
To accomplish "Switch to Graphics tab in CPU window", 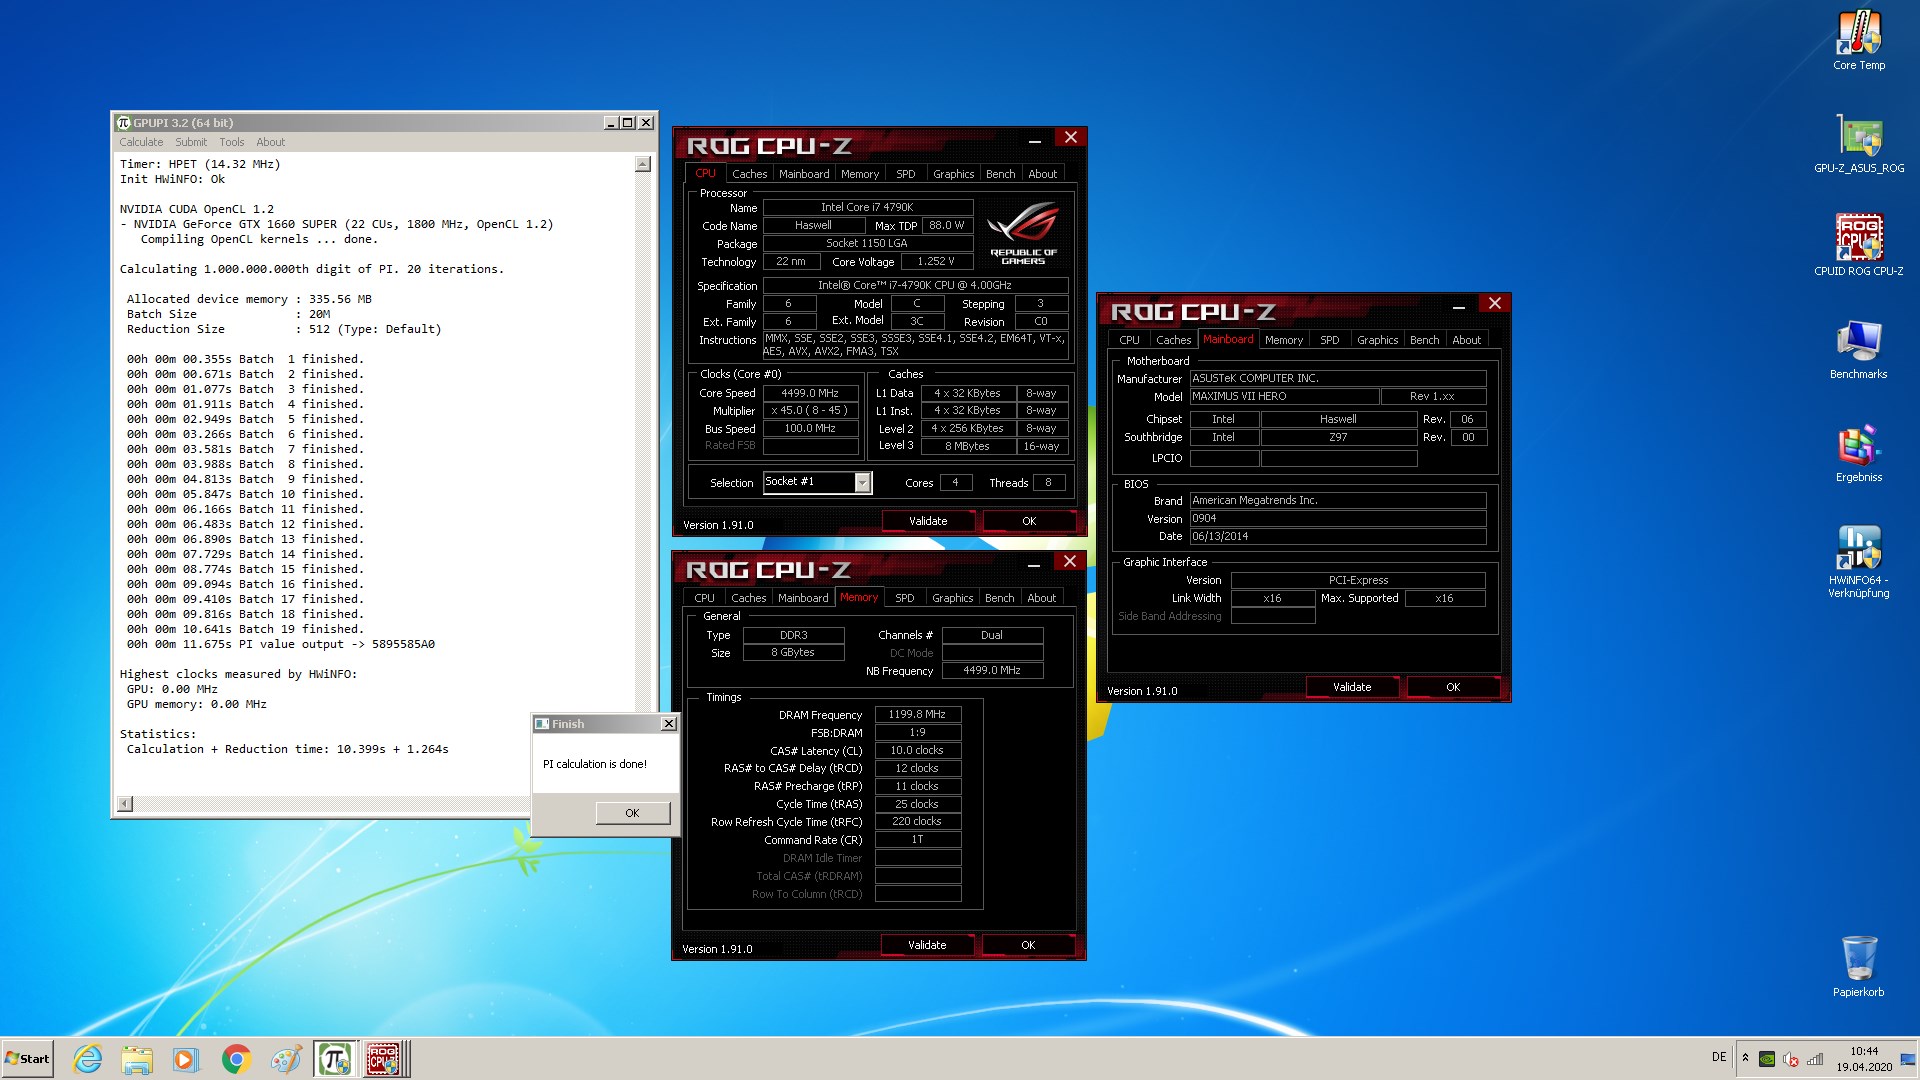I will pyautogui.click(x=953, y=174).
